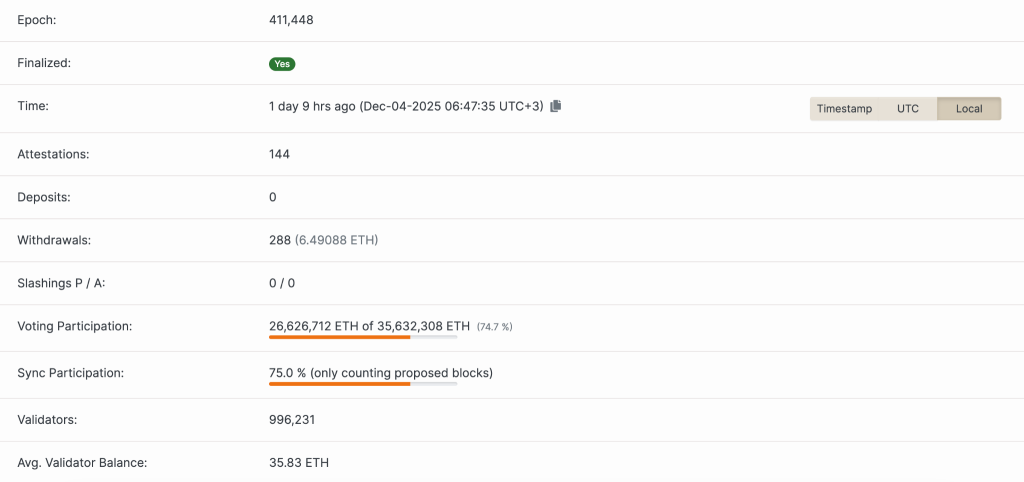Switch time display to Timestamp

[844, 108]
